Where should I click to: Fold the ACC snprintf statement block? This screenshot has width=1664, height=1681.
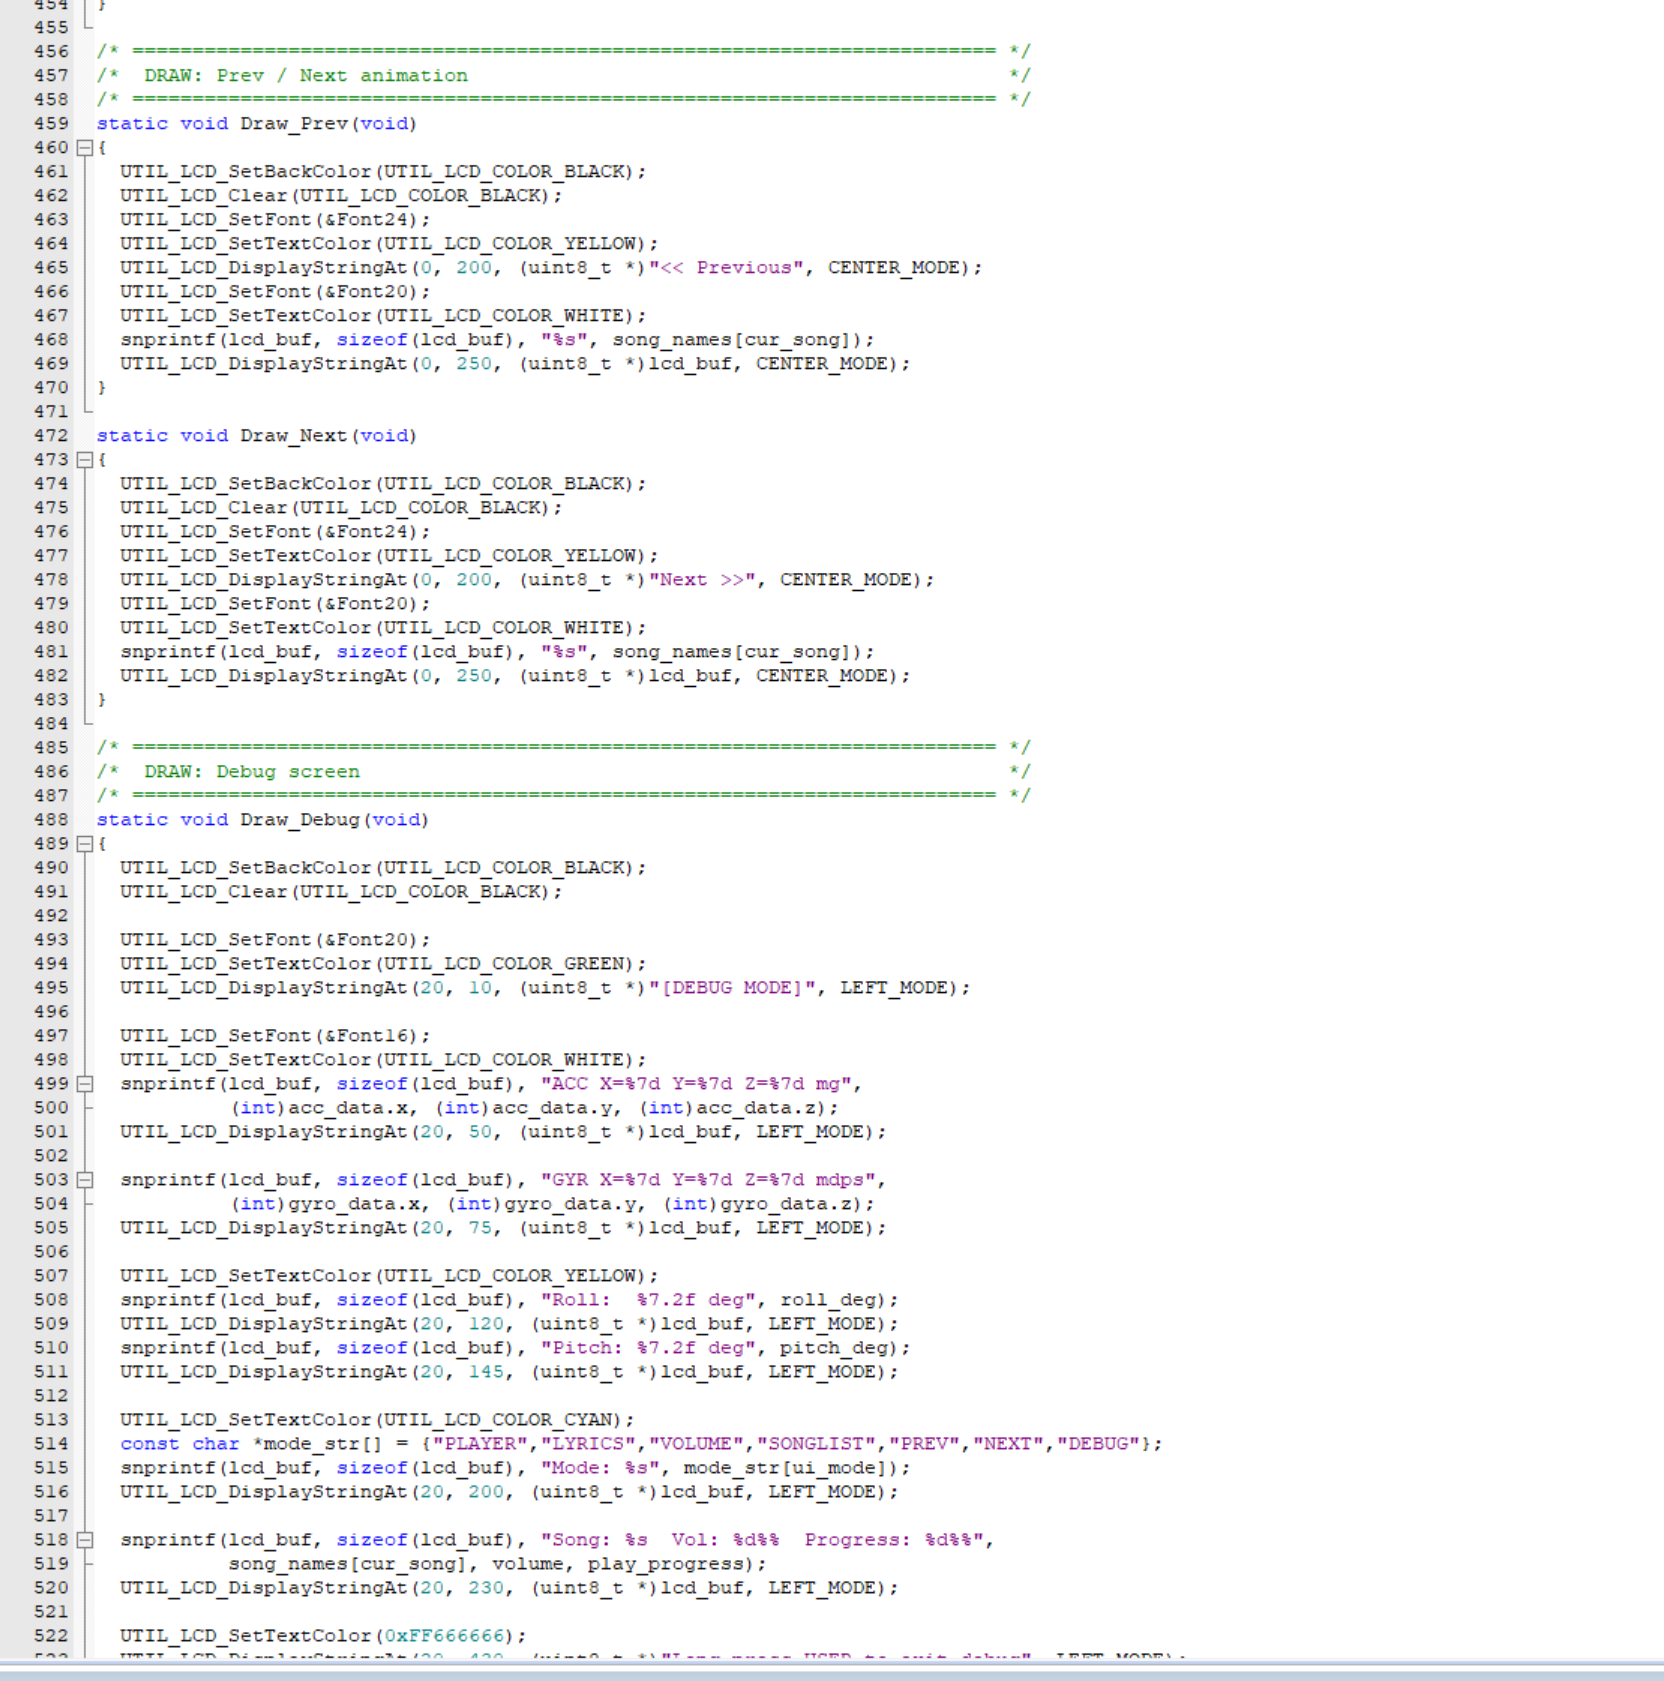85,1084
